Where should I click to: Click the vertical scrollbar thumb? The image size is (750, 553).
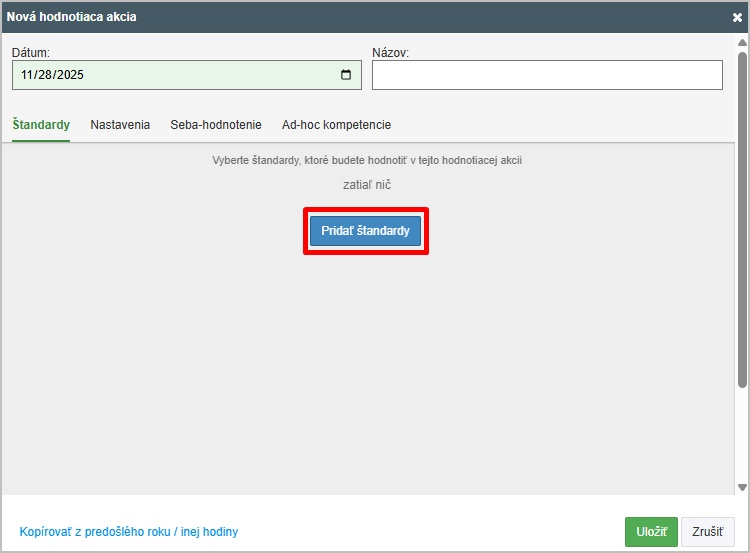pyautogui.click(x=742, y=220)
